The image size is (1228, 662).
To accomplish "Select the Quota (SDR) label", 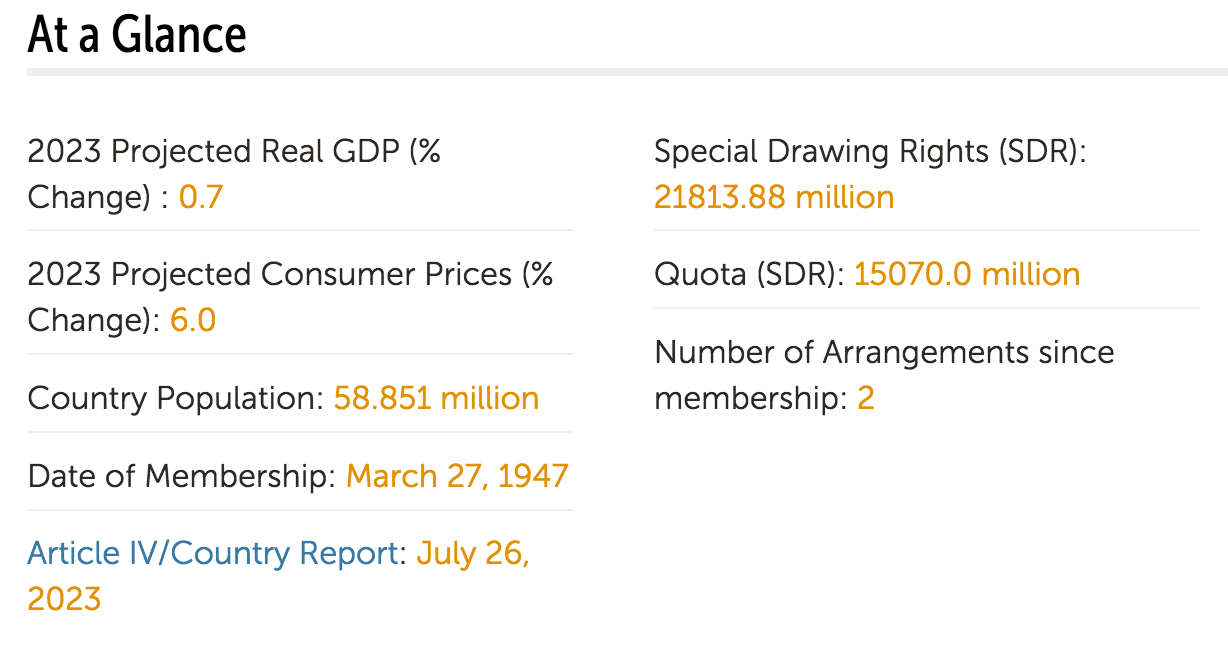I will pyautogui.click(x=748, y=274).
